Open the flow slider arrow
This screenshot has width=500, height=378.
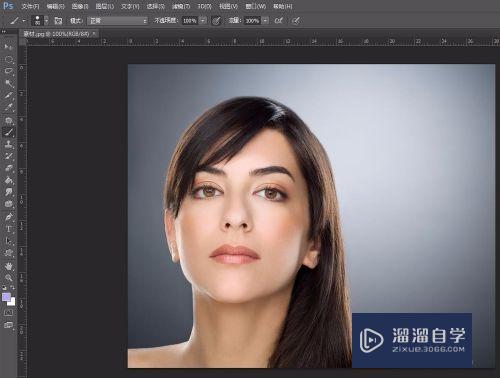point(265,21)
